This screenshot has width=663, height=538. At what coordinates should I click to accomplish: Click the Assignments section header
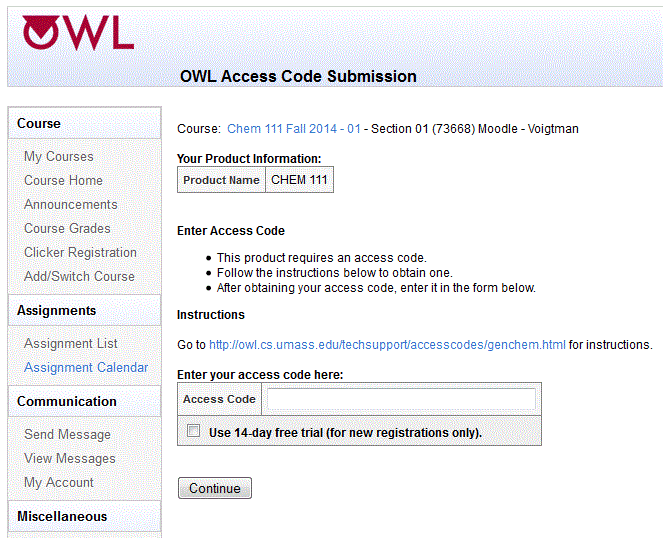coord(57,311)
